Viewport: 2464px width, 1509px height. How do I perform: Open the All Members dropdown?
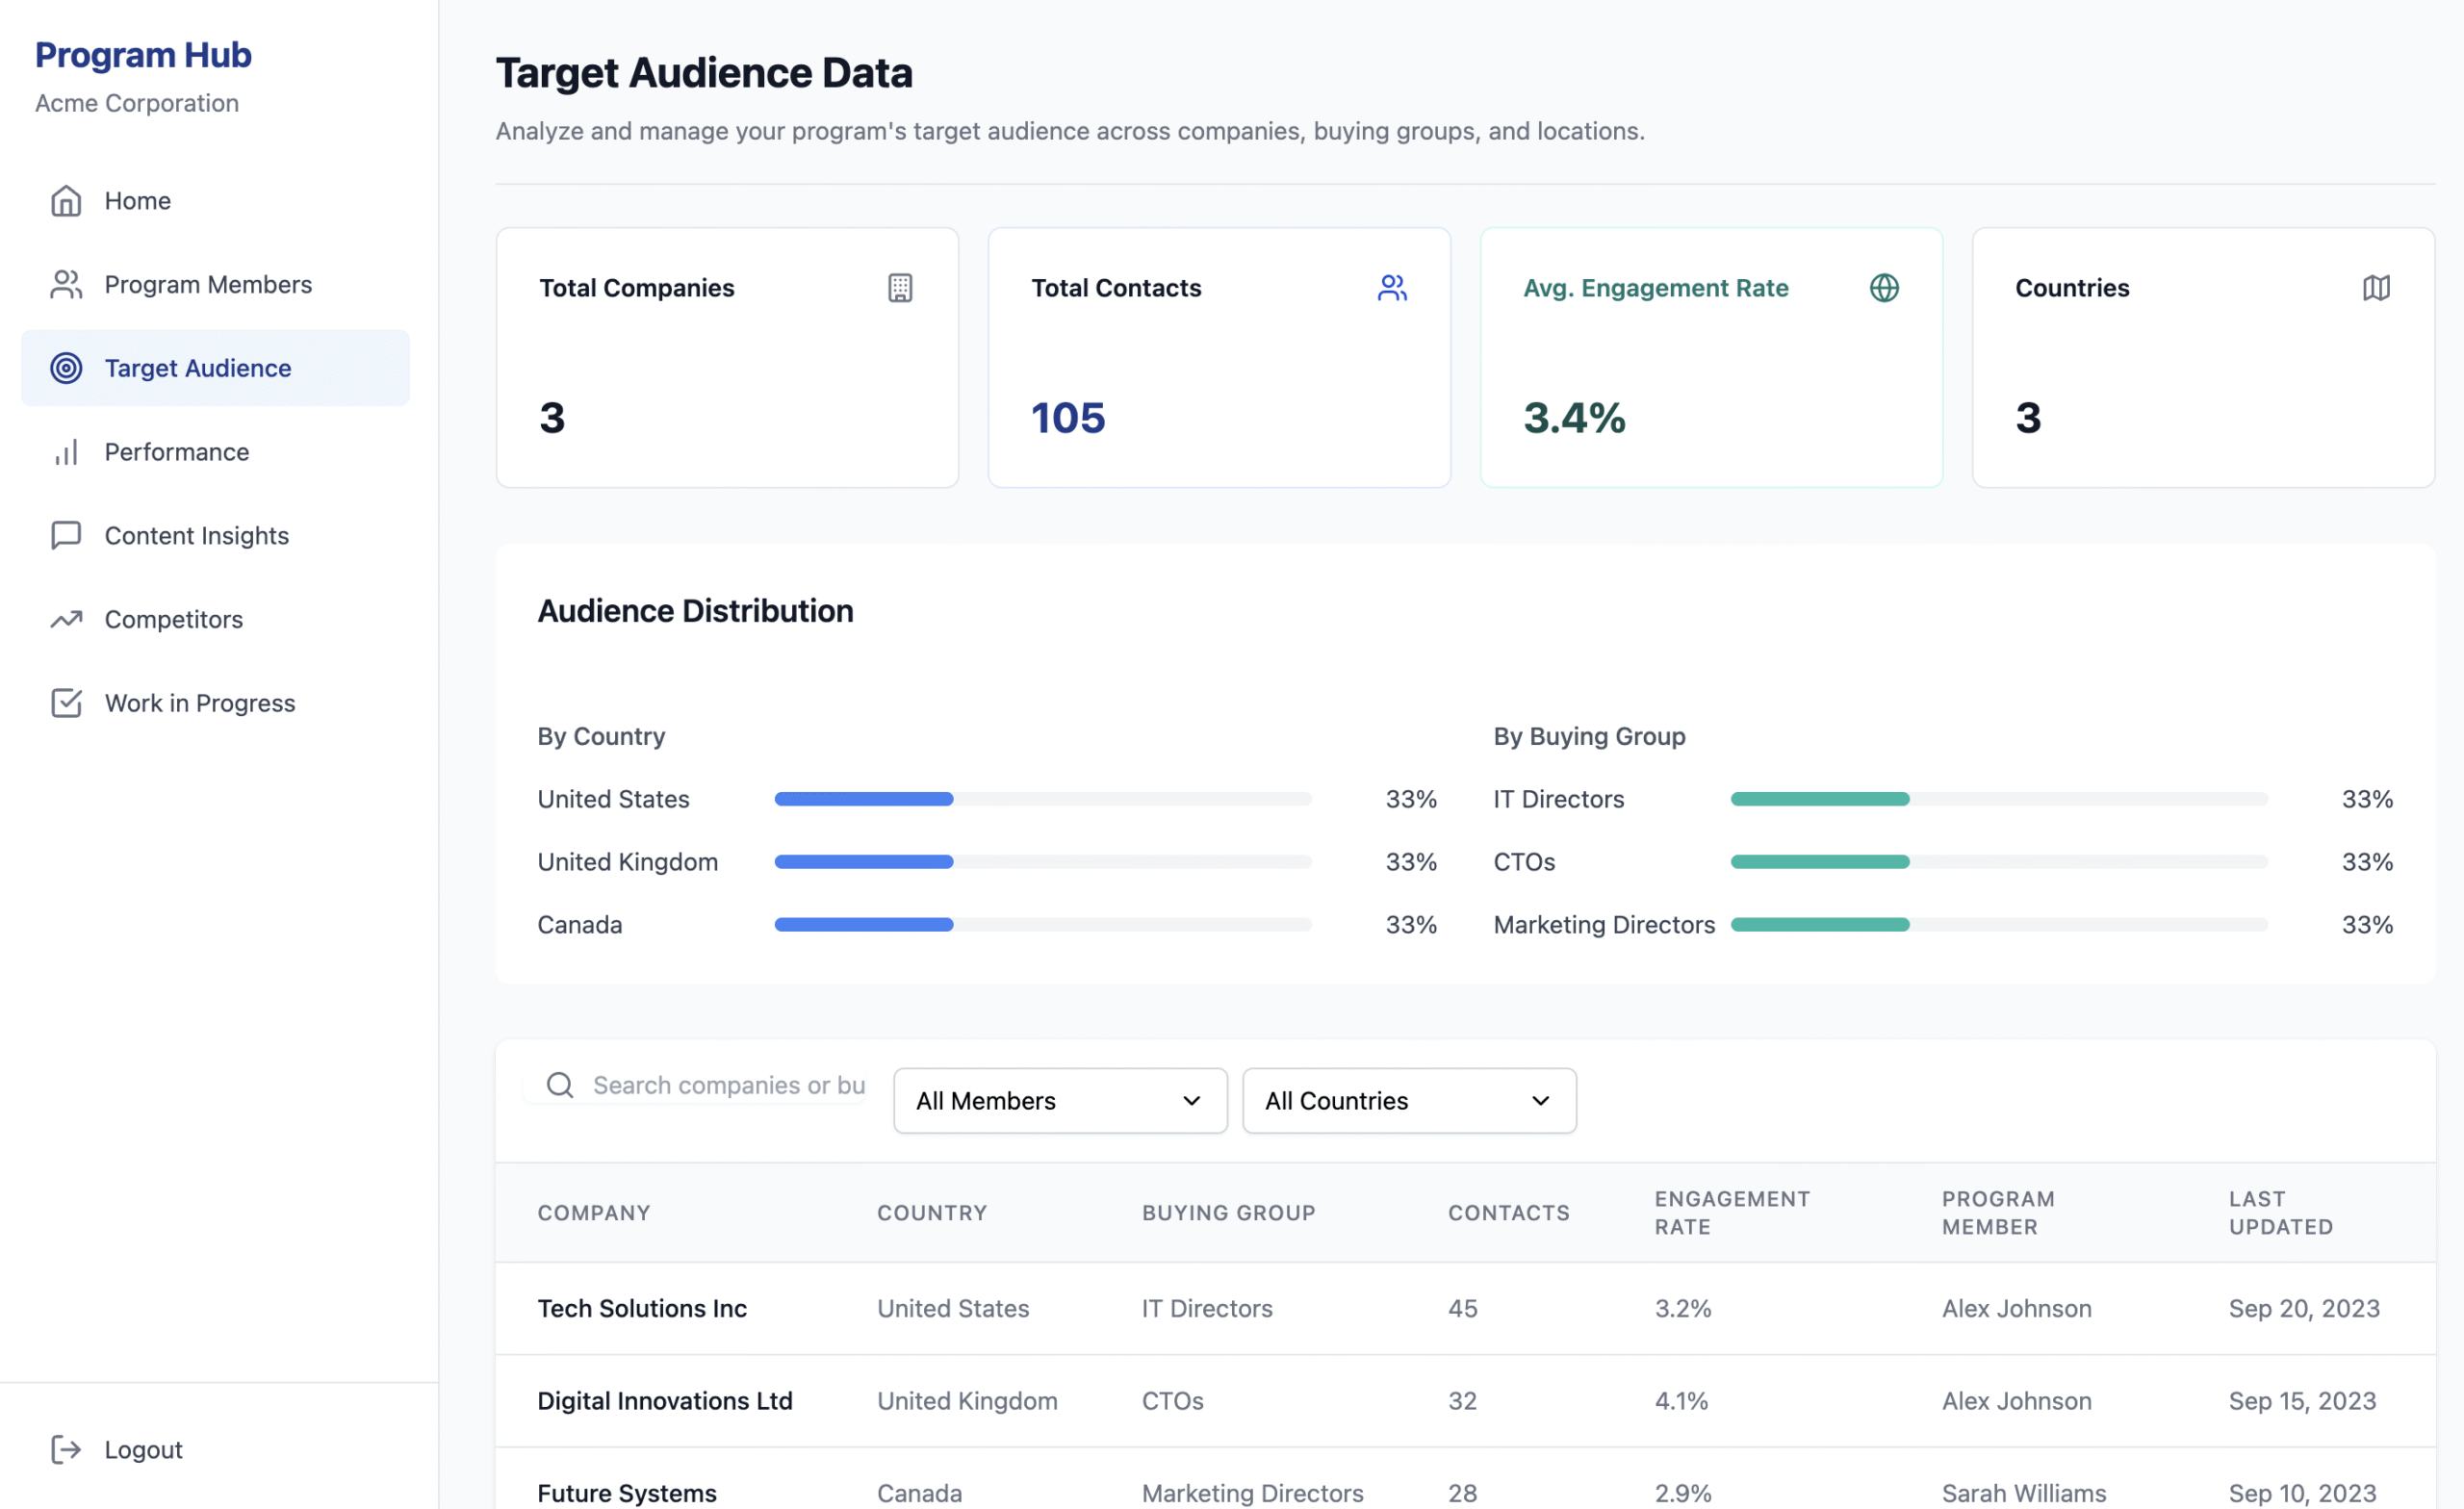[1060, 1101]
